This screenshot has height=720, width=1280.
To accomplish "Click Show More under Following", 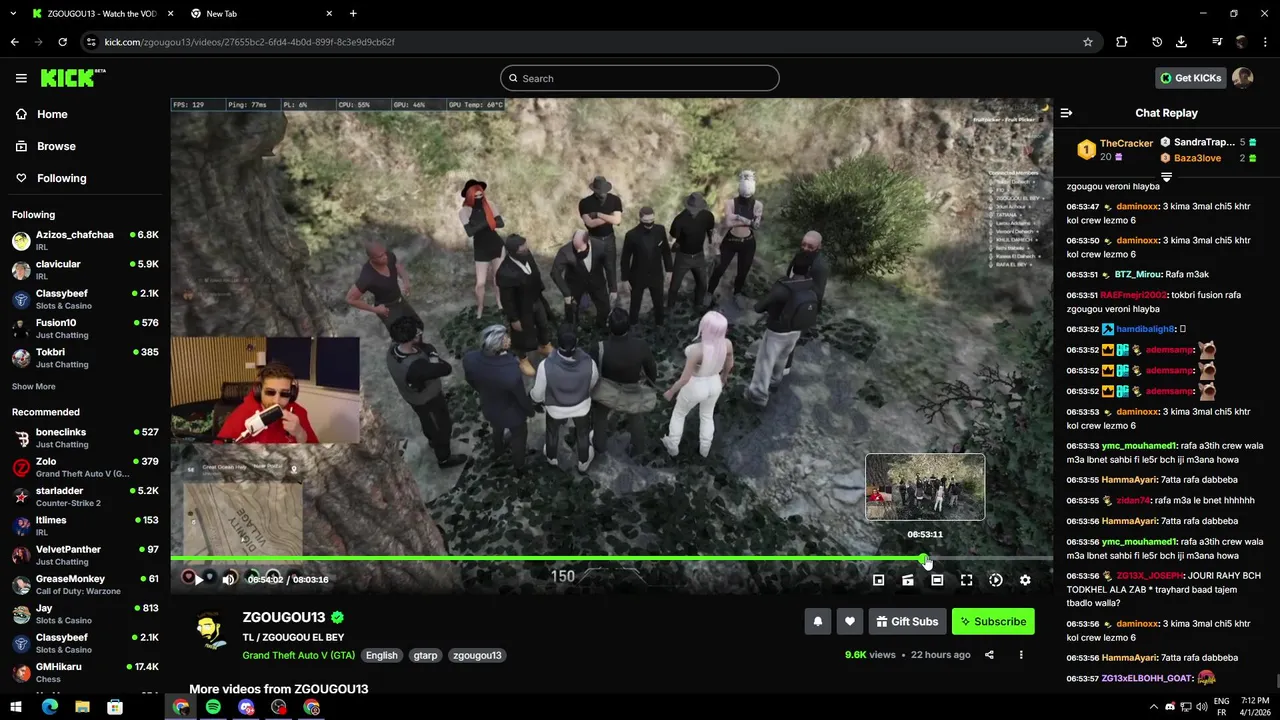I will 34,386.
